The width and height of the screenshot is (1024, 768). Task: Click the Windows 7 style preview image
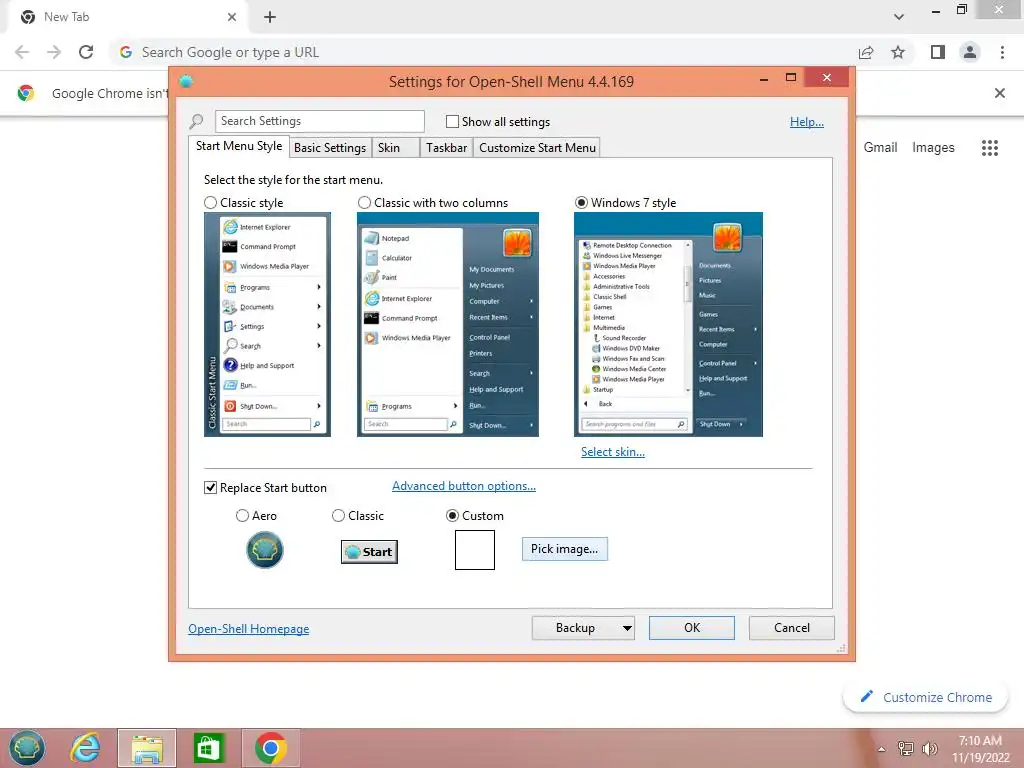click(668, 325)
